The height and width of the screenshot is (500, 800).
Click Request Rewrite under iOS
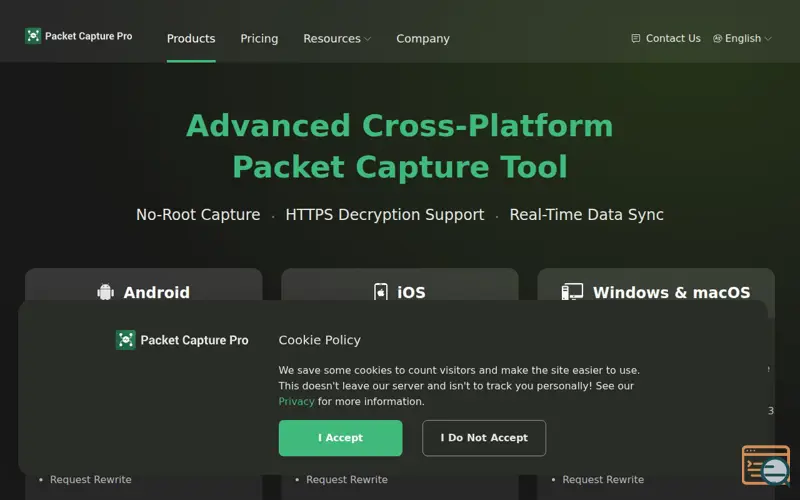point(347,480)
